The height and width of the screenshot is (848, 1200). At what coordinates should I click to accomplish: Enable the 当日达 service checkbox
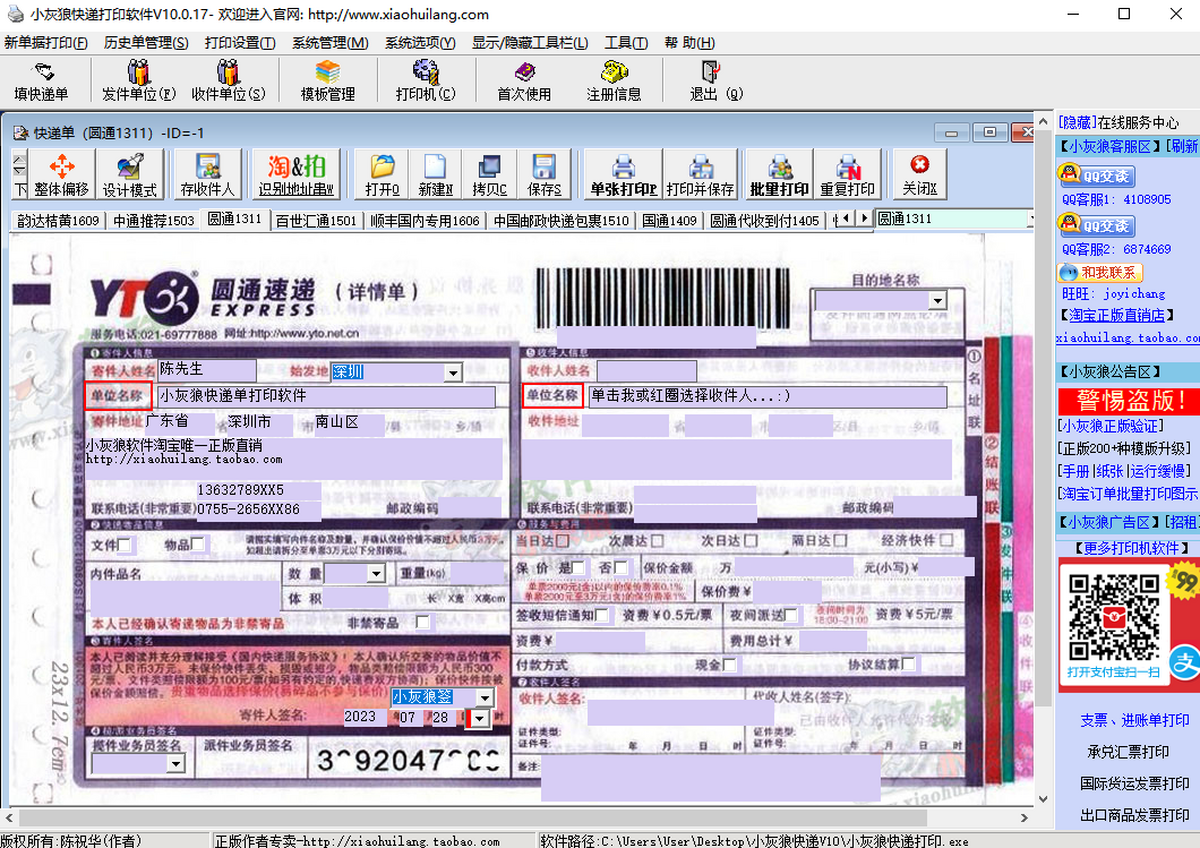[562, 541]
